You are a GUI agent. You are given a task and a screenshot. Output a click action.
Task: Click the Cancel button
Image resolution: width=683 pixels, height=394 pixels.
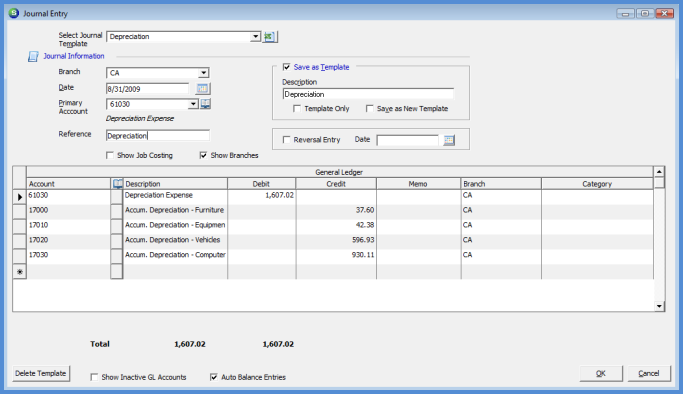pyautogui.click(x=649, y=374)
